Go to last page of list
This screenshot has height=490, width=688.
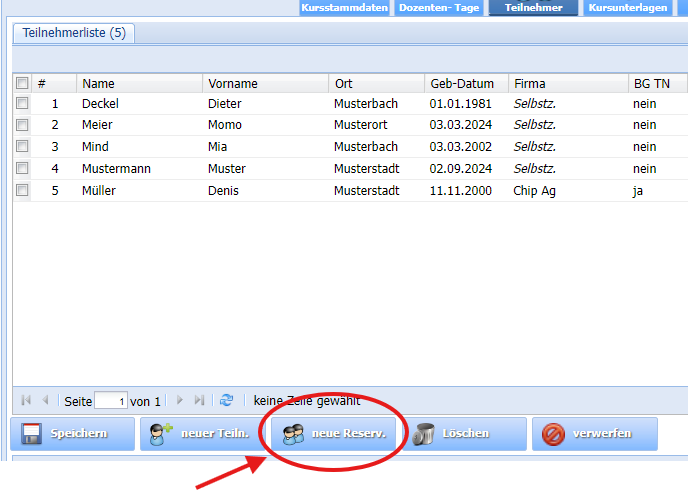pyautogui.click(x=200, y=400)
